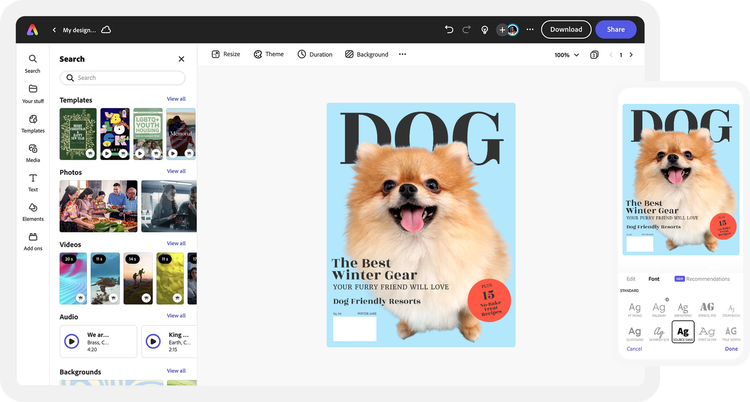Click the Resize tool in toolbar
Image resolution: width=750 pixels, height=402 pixels.
pyautogui.click(x=225, y=54)
